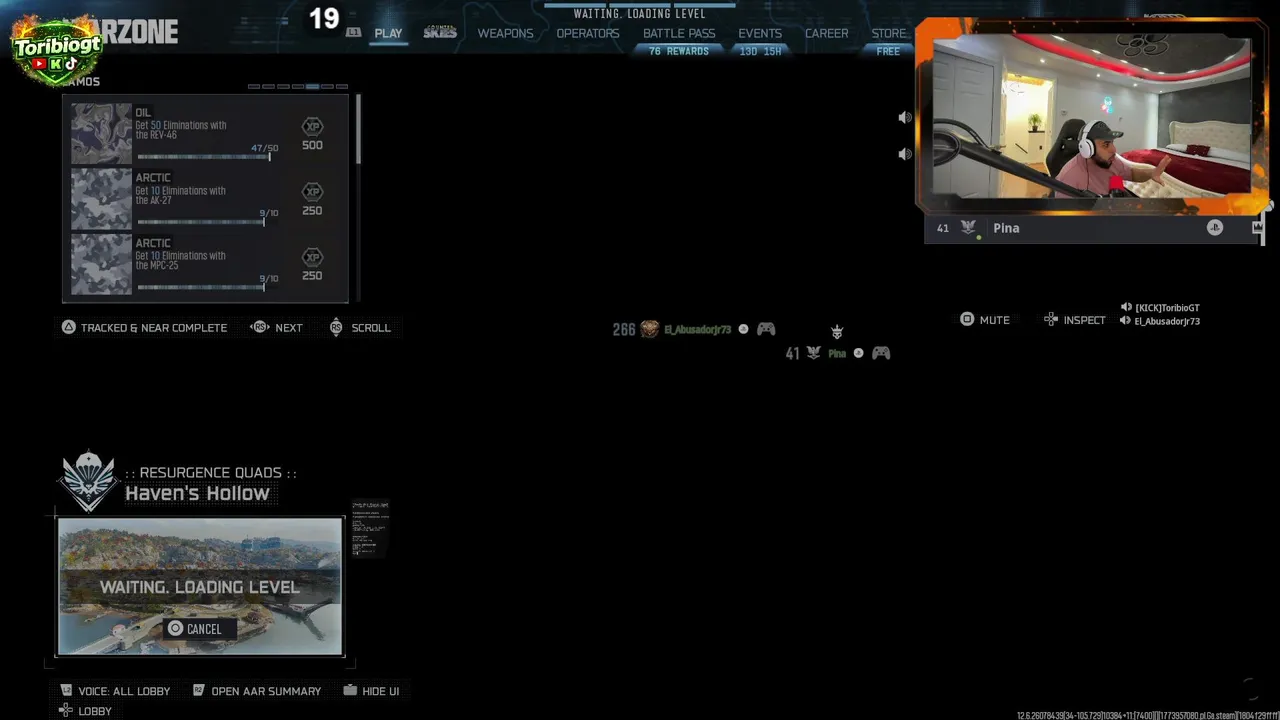The image size is (1280, 720).
Task: Click the square icon beside MUTE
Action: [967, 320]
